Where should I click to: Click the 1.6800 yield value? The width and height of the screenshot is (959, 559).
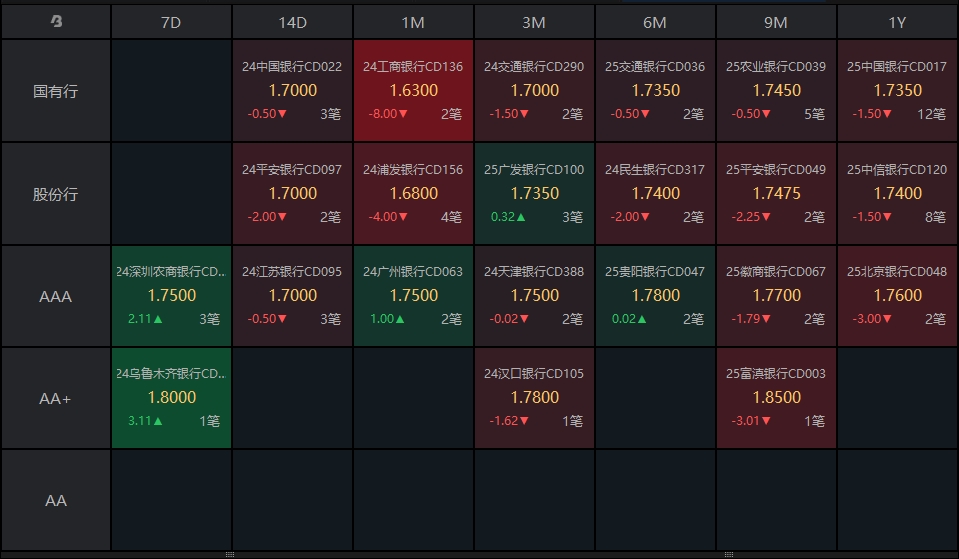pos(414,193)
